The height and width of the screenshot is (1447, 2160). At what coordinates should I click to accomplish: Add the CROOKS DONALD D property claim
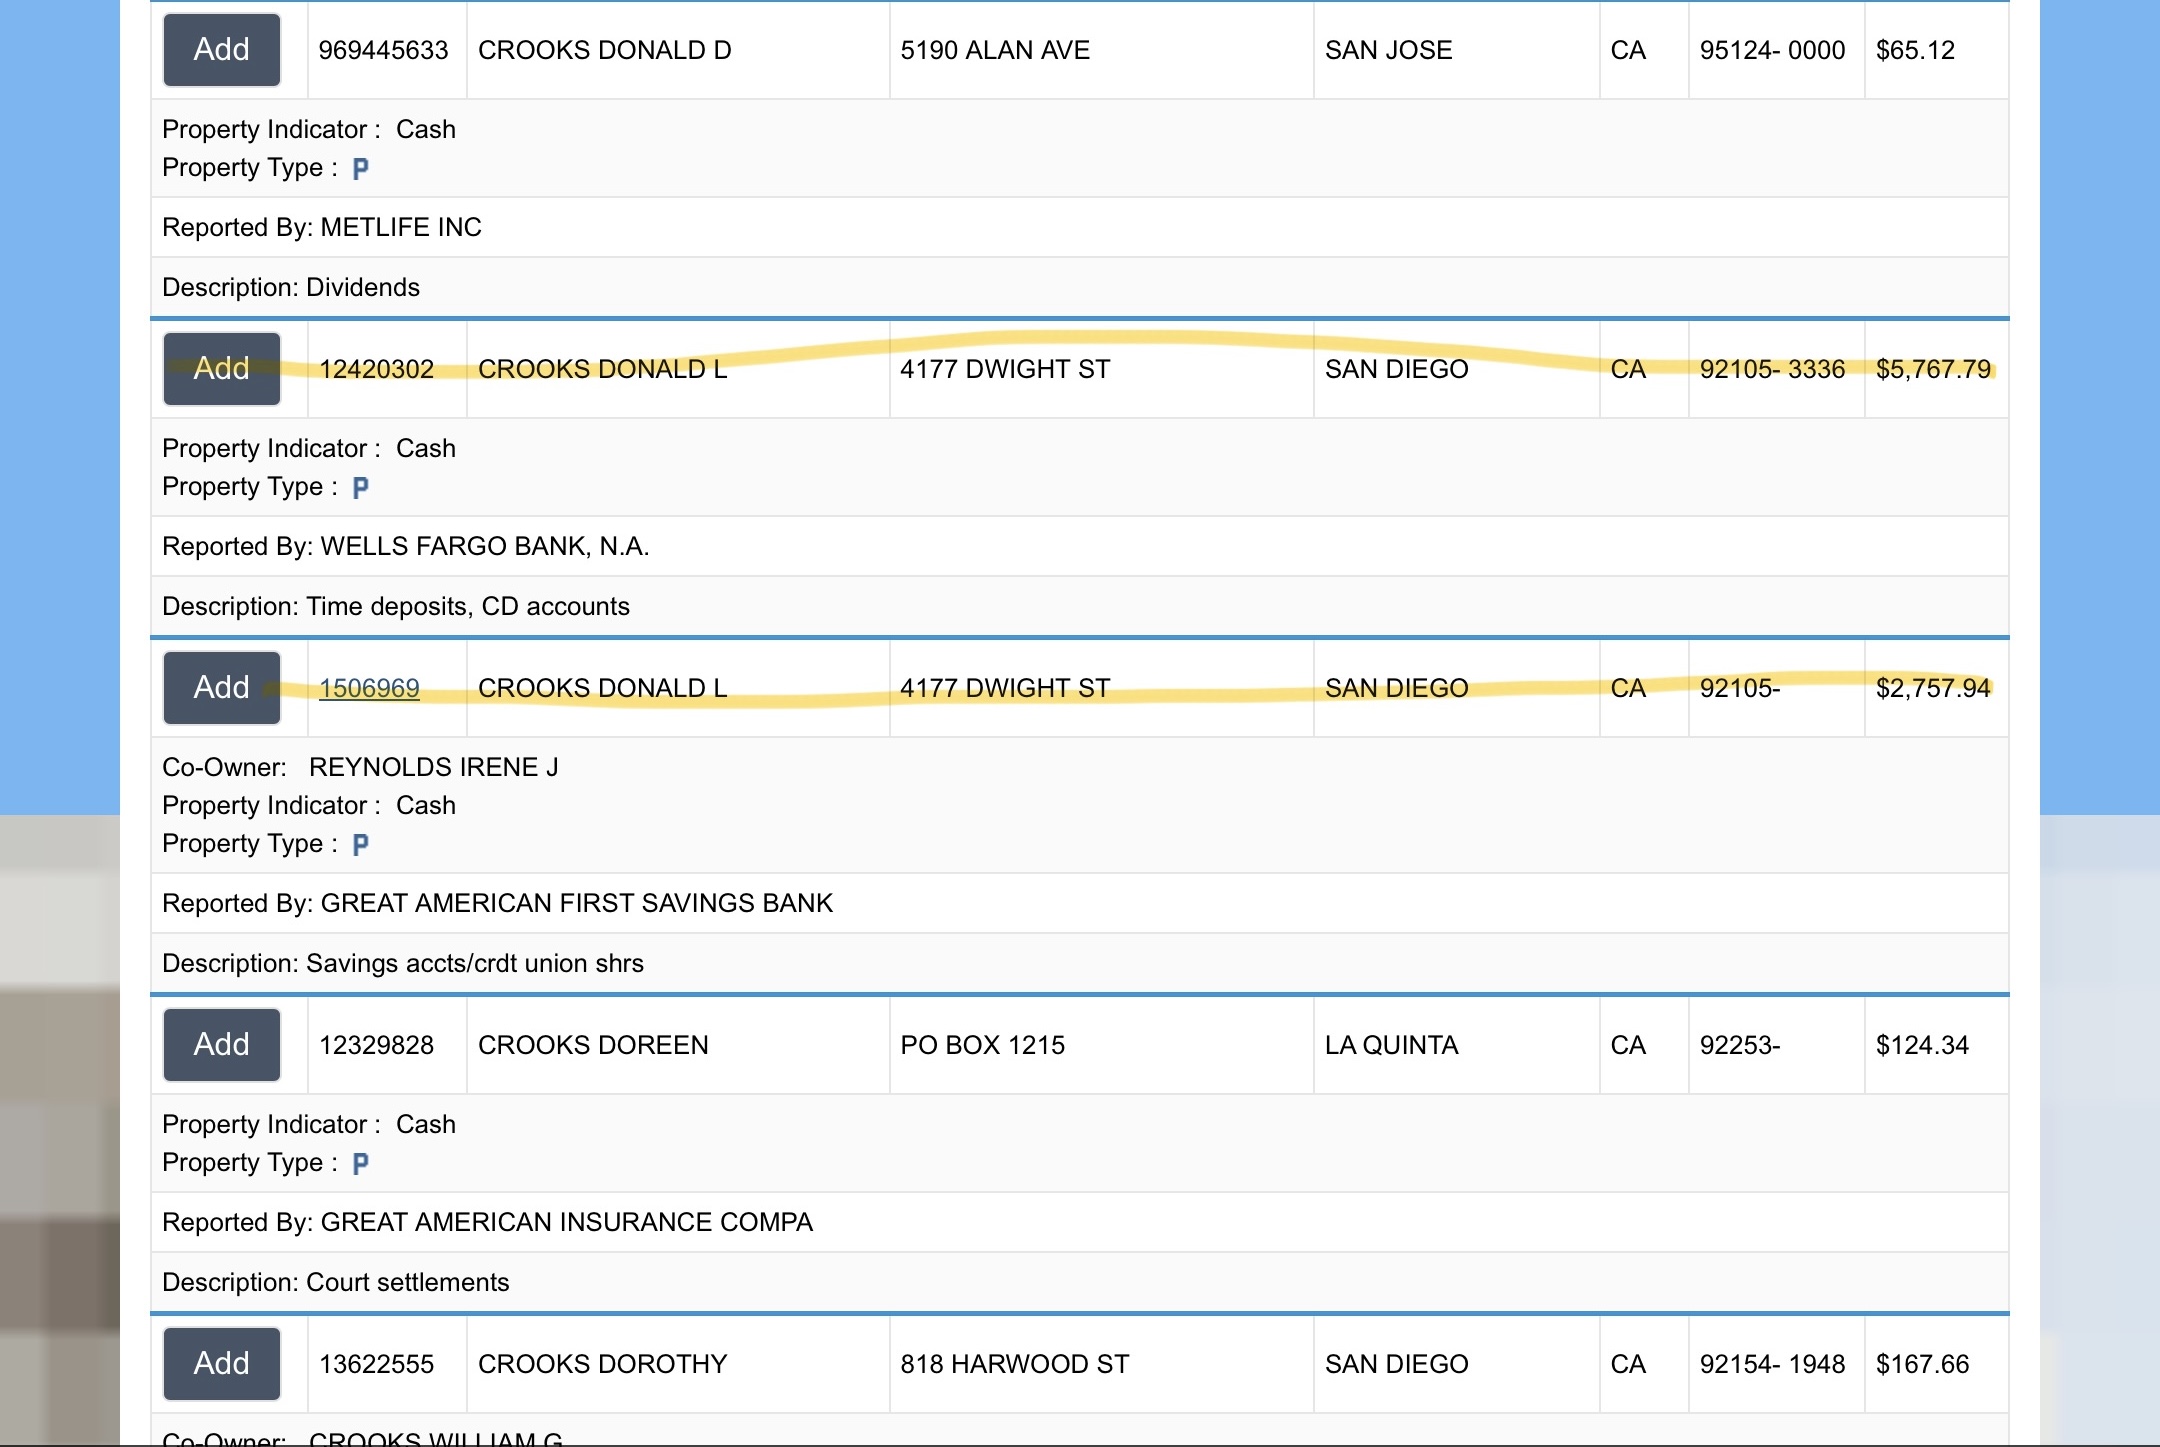[x=222, y=50]
